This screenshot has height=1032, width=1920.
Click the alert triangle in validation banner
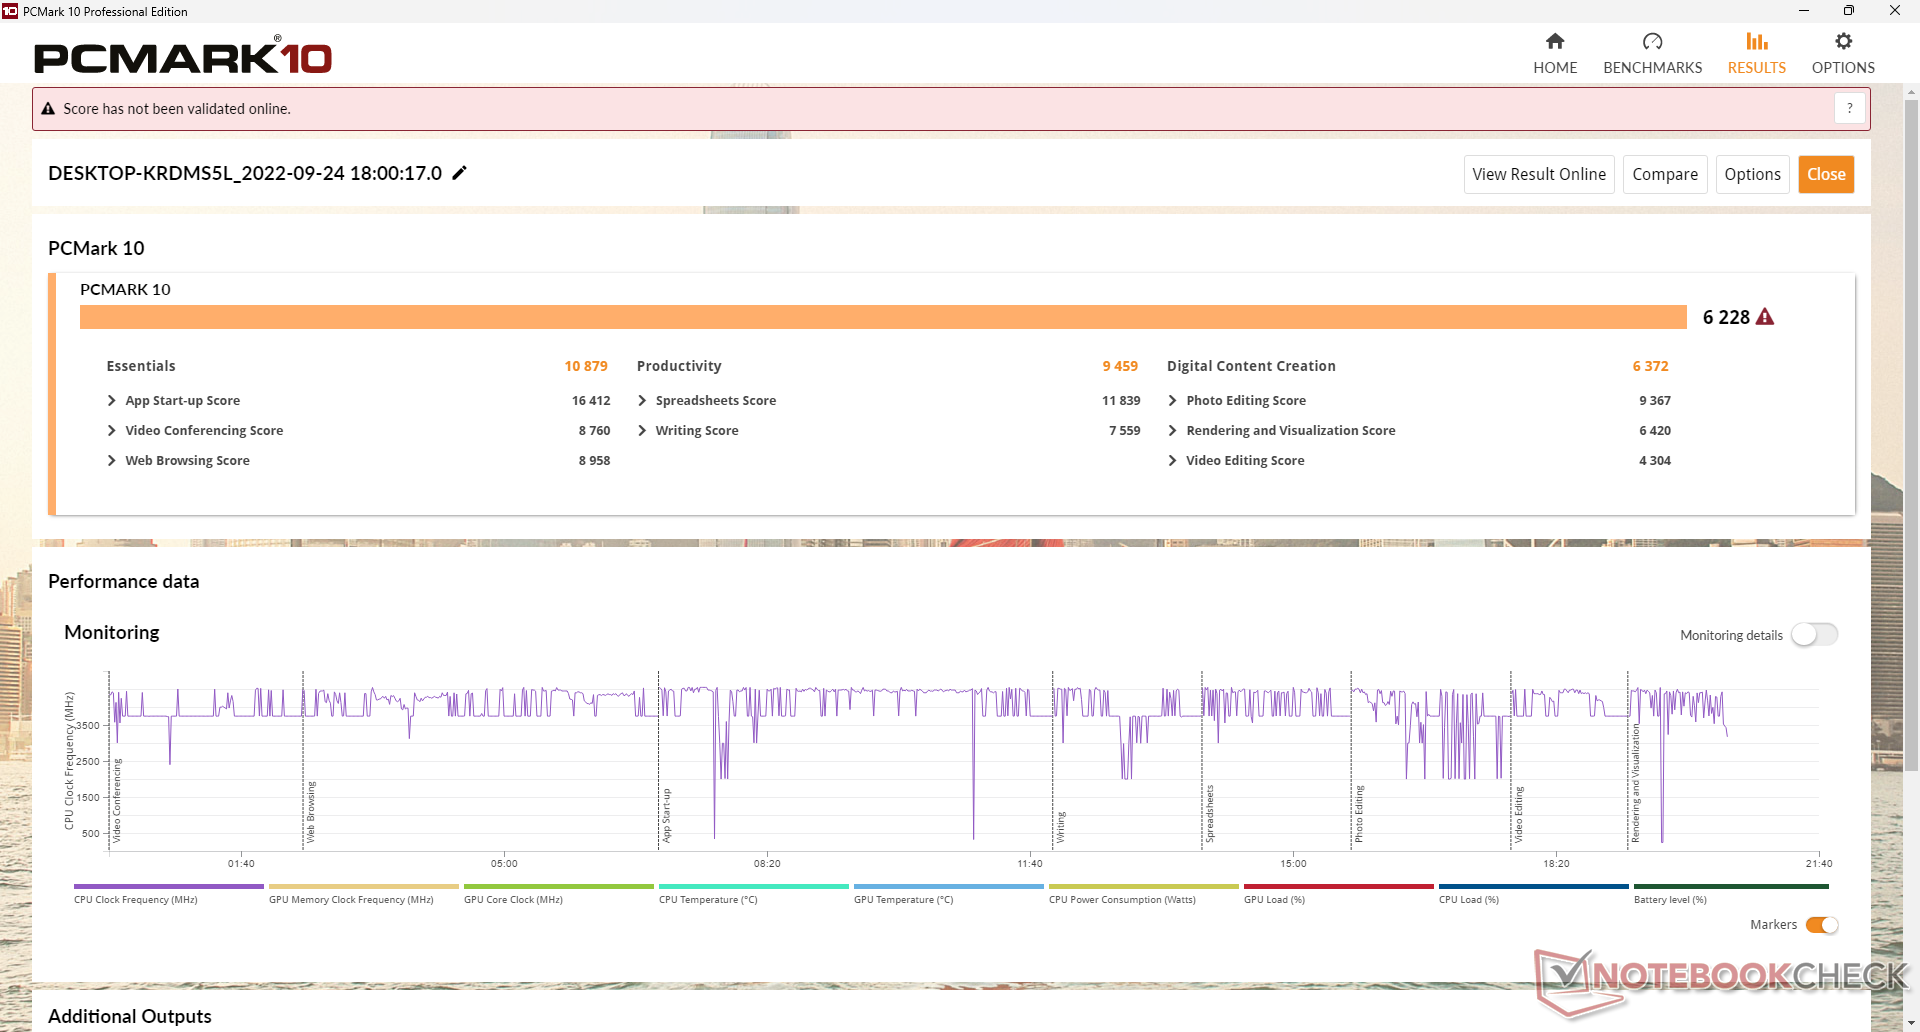(48, 109)
